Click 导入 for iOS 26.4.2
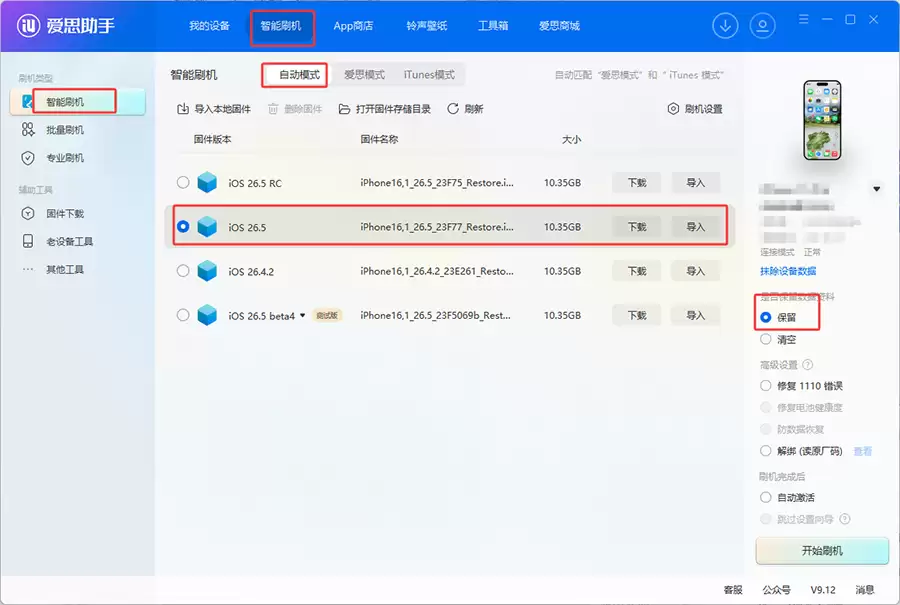900x605 pixels. (696, 271)
